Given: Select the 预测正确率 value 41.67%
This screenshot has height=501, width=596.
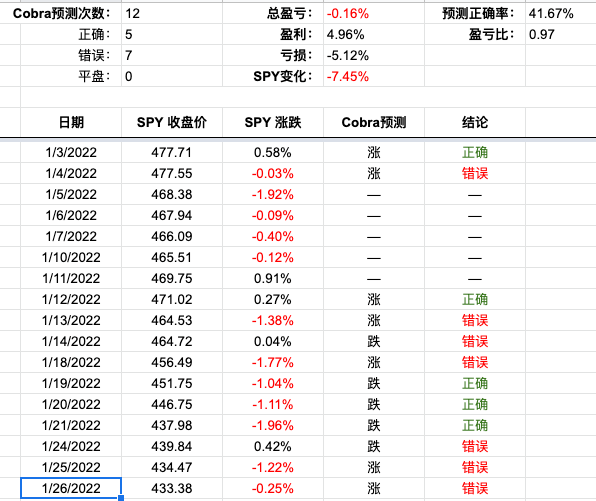Looking at the screenshot, I should tap(551, 14).
